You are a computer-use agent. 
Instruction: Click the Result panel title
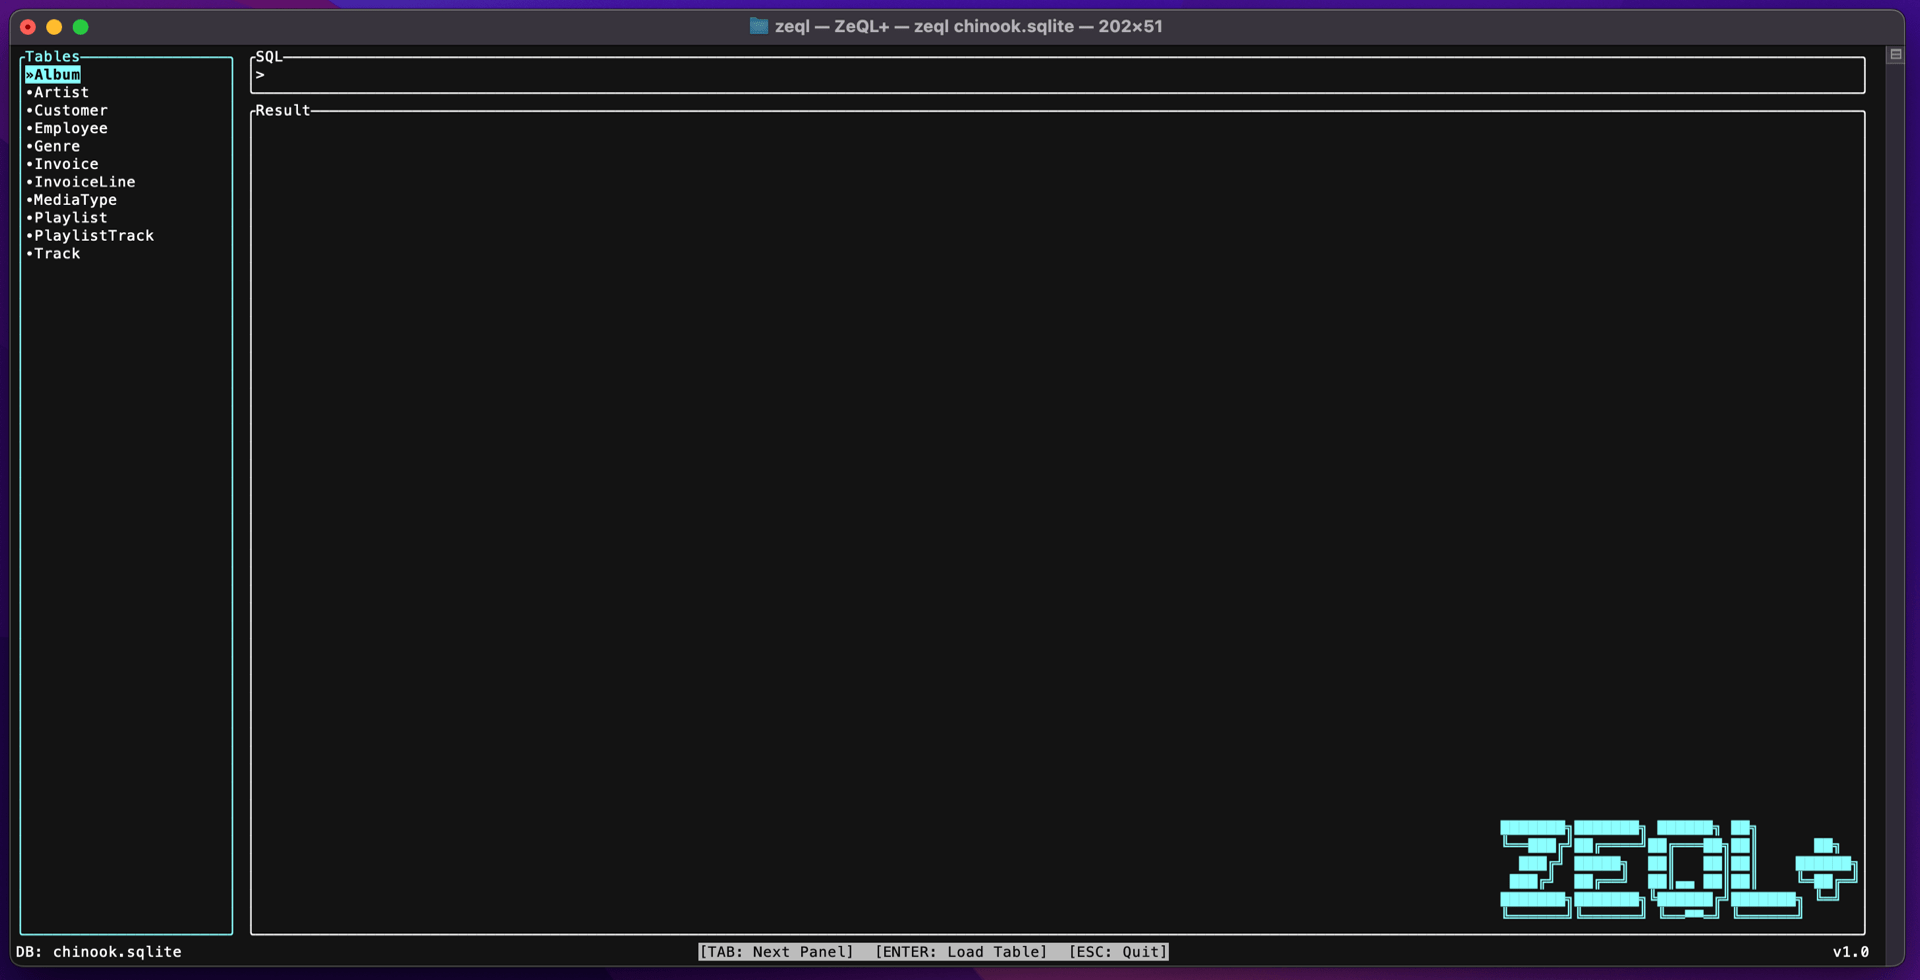coord(283,111)
